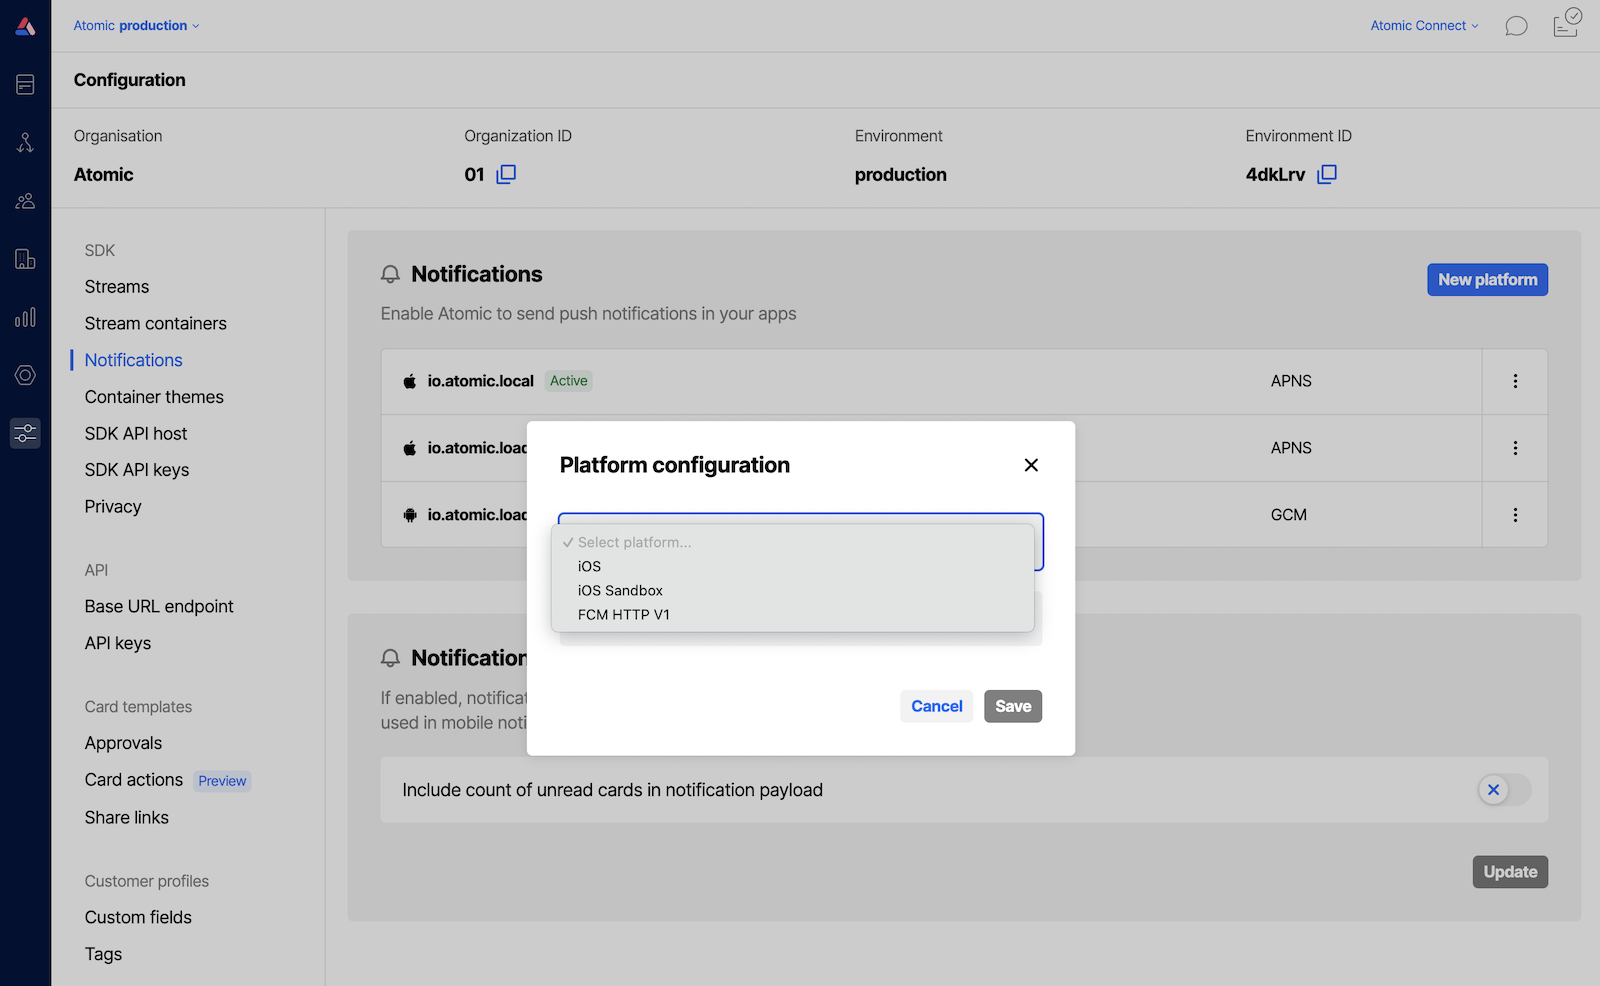Open Tags under Customer profiles

[x=103, y=954]
